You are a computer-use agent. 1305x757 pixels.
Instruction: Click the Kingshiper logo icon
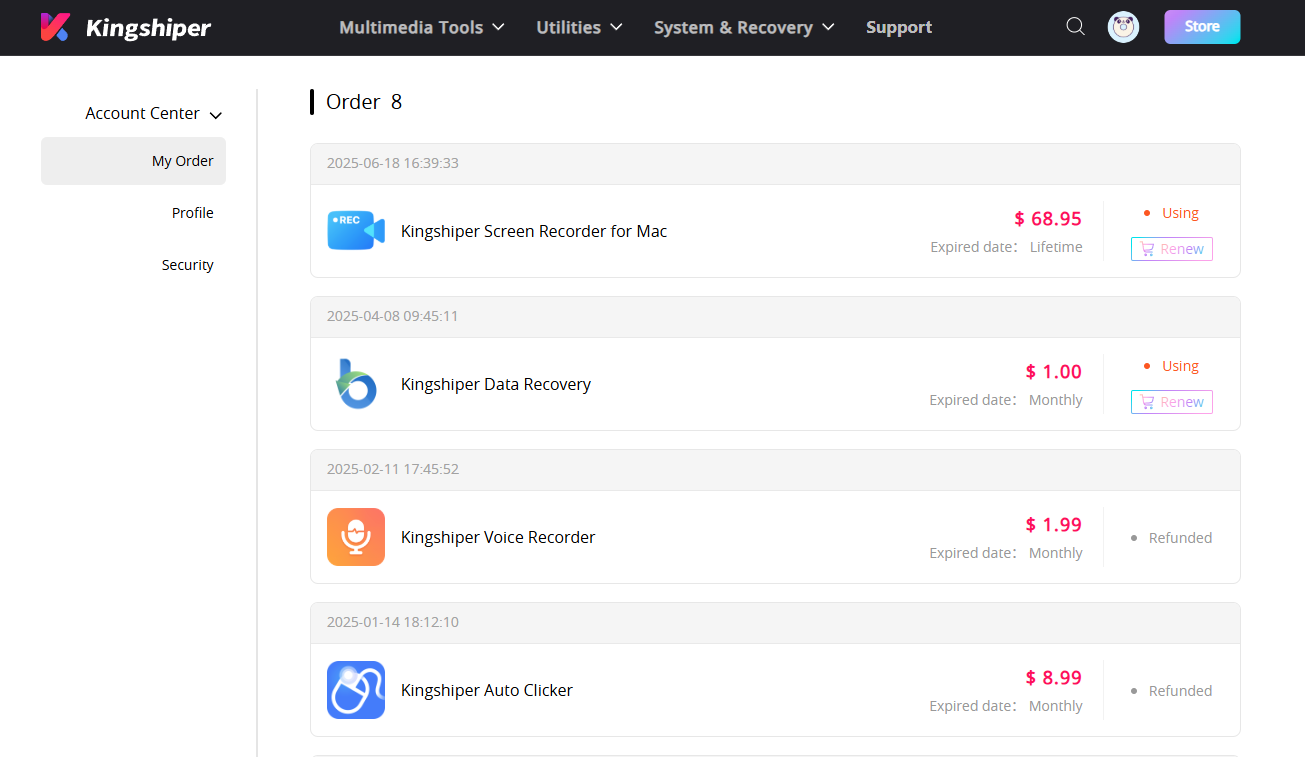pyautogui.click(x=55, y=27)
